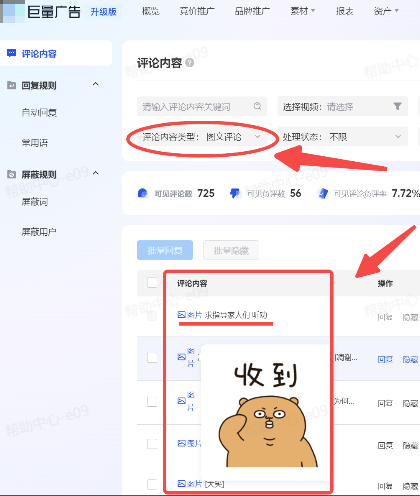420x496 pixels.
Task: Open 自动回复 in the sidebar
Action: (x=39, y=113)
